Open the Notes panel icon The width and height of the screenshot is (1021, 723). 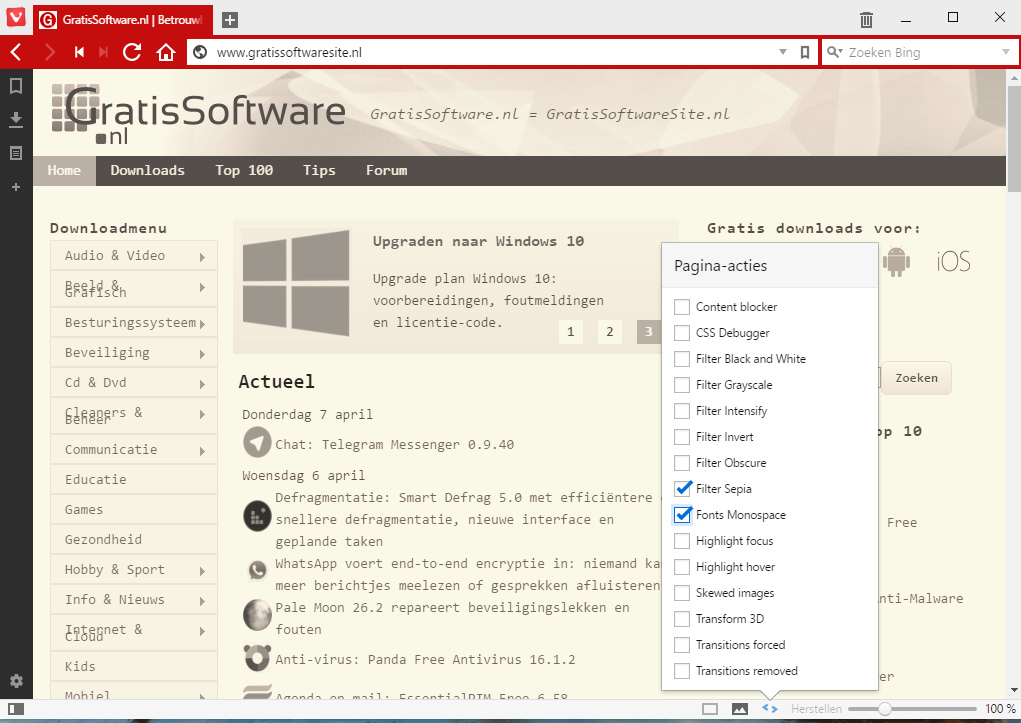point(16,153)
